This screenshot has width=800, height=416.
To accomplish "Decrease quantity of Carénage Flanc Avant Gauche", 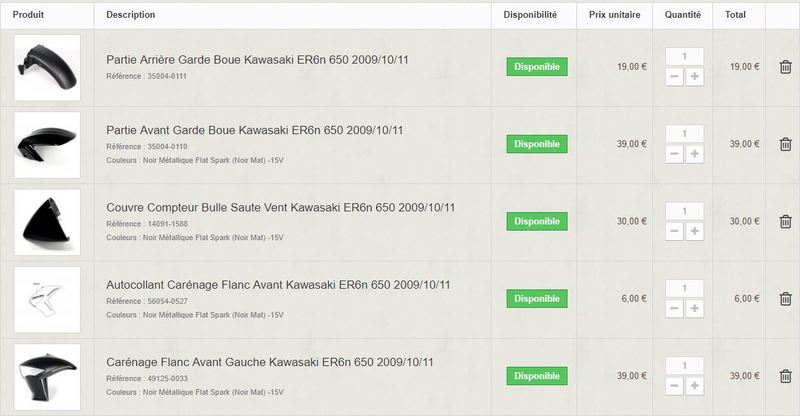I will [674, 386].
